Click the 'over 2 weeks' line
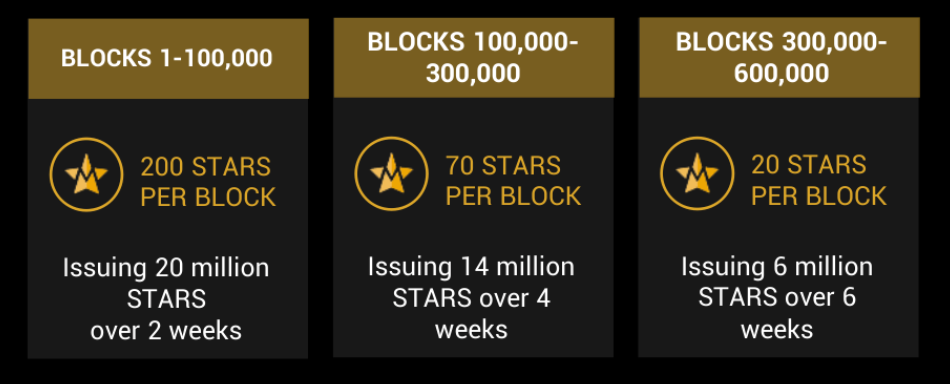 coord(166,331)
